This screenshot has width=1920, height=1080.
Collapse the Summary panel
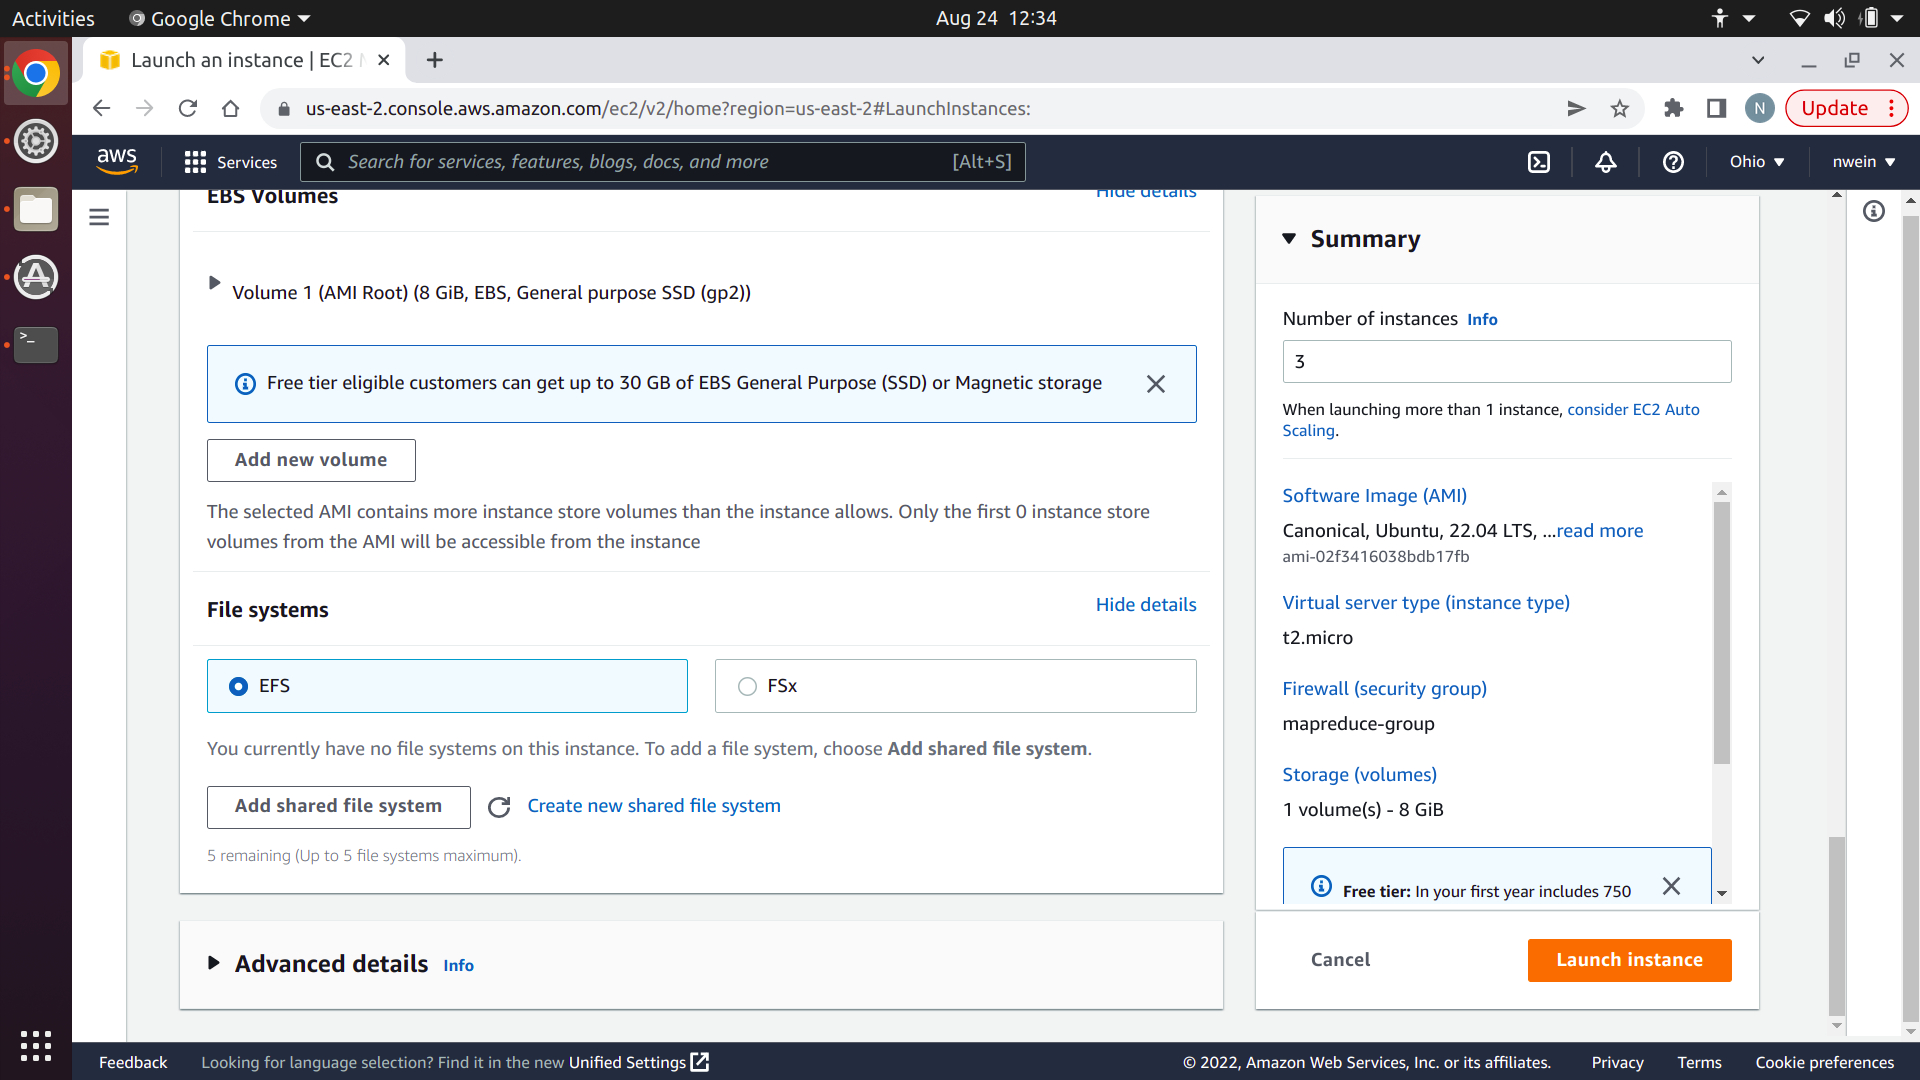[x=1289, y=239]
